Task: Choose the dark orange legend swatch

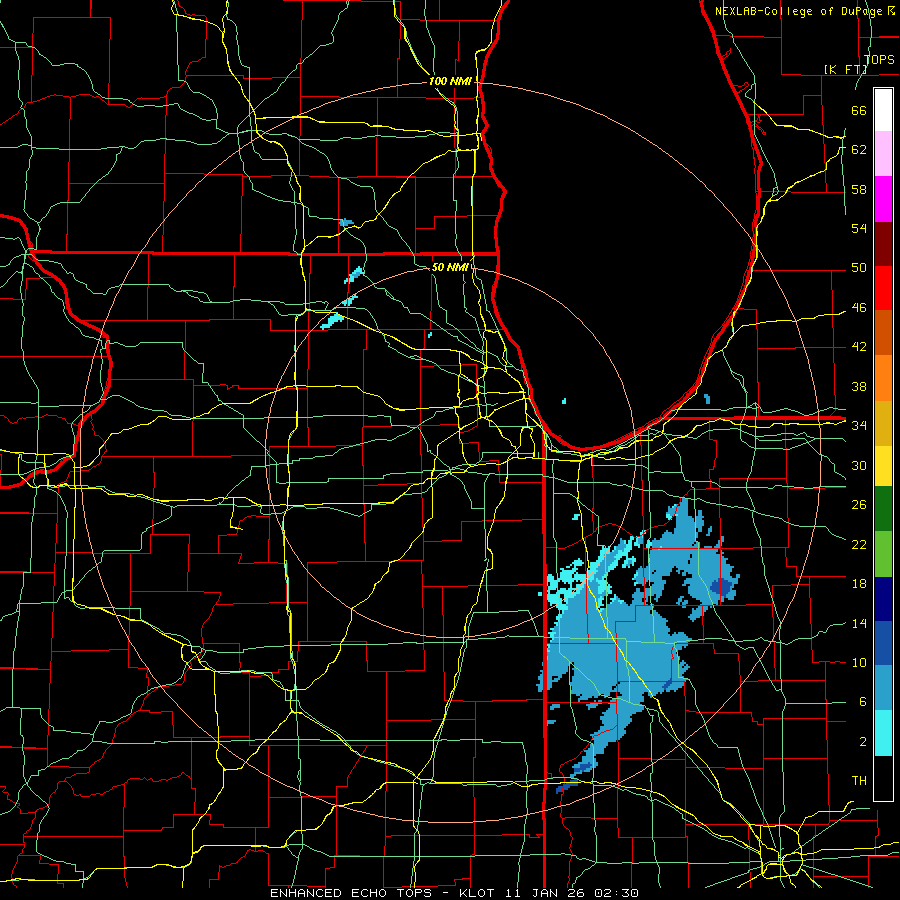Action: point(883,333)
